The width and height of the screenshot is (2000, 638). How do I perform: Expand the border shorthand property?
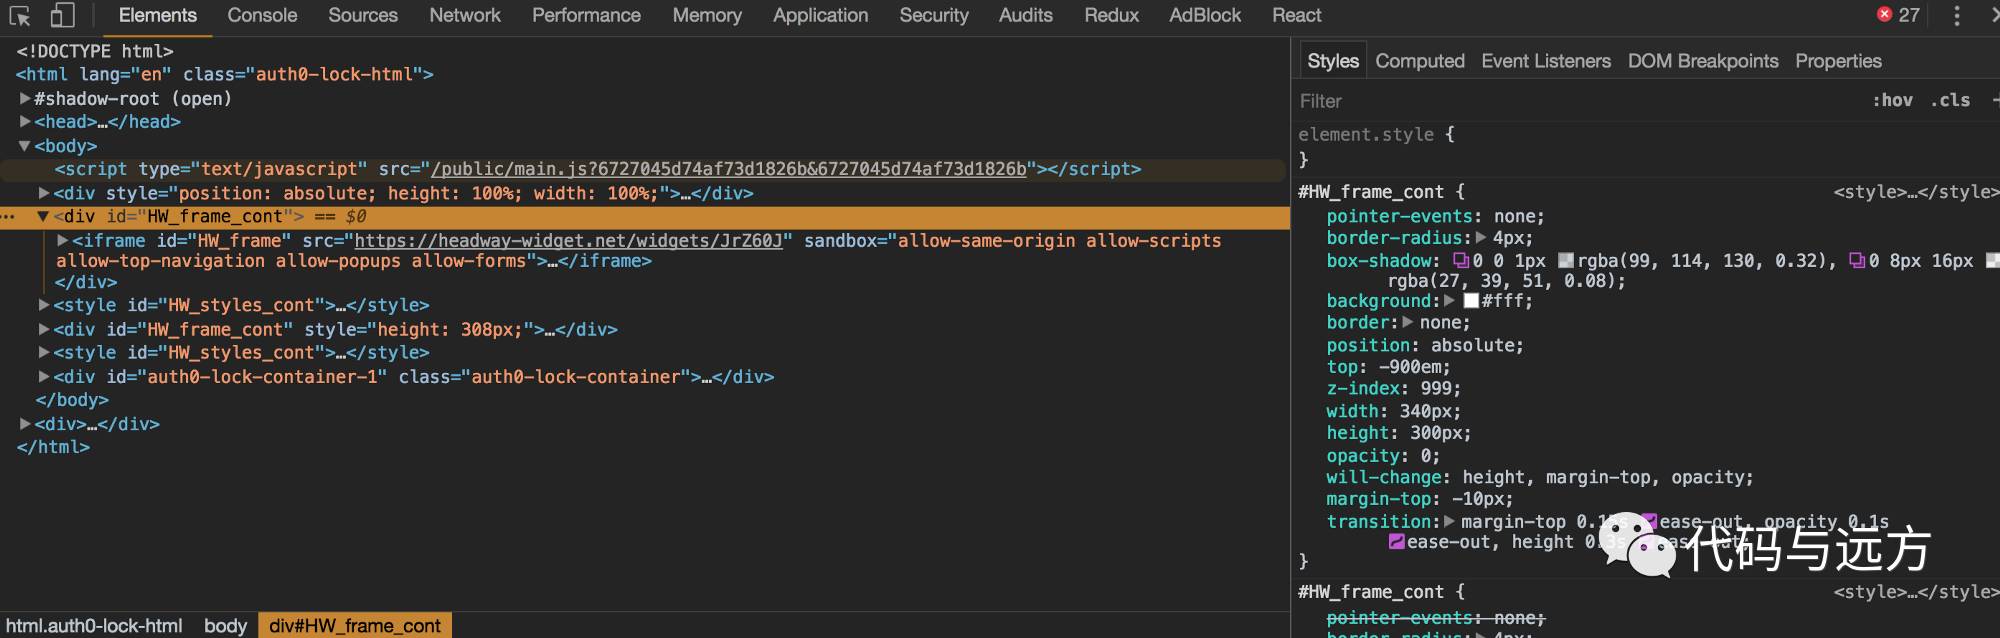coord(1407,323)
